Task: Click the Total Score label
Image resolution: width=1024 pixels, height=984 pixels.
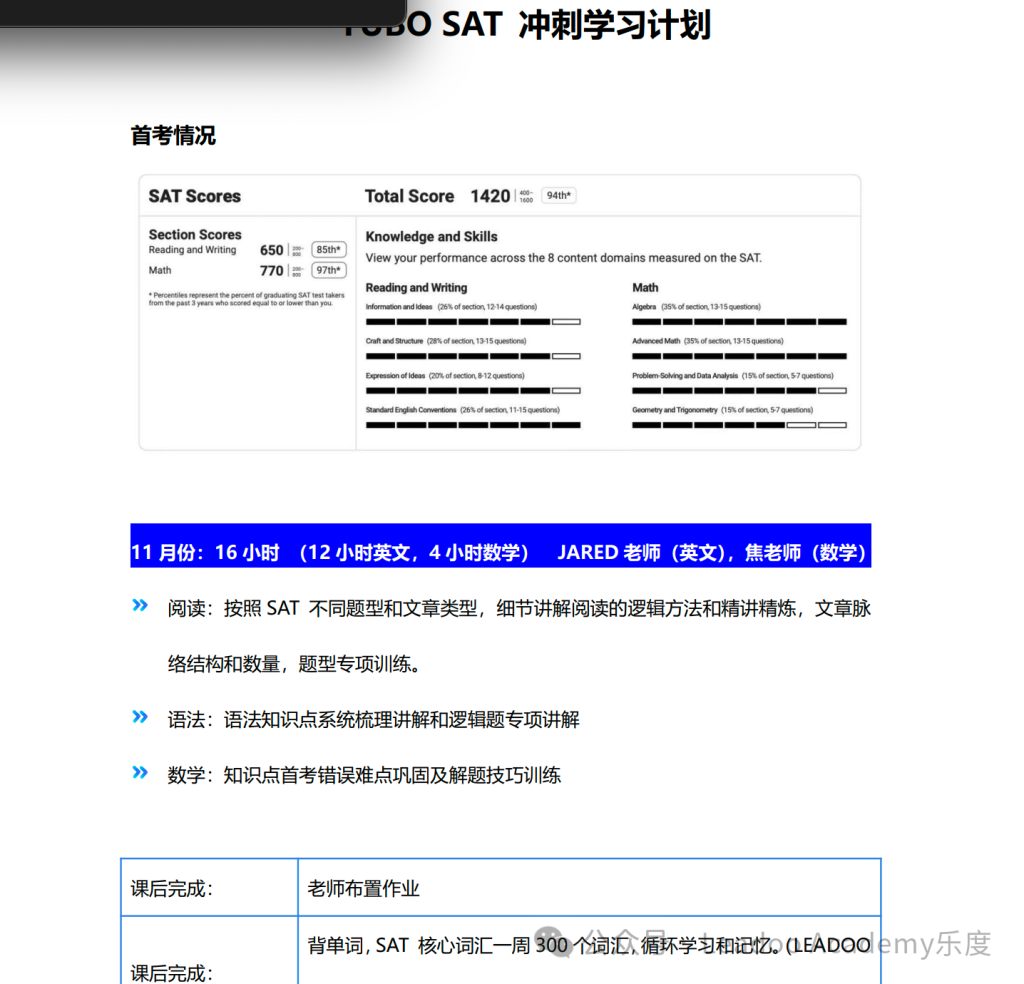Action: 409,196
